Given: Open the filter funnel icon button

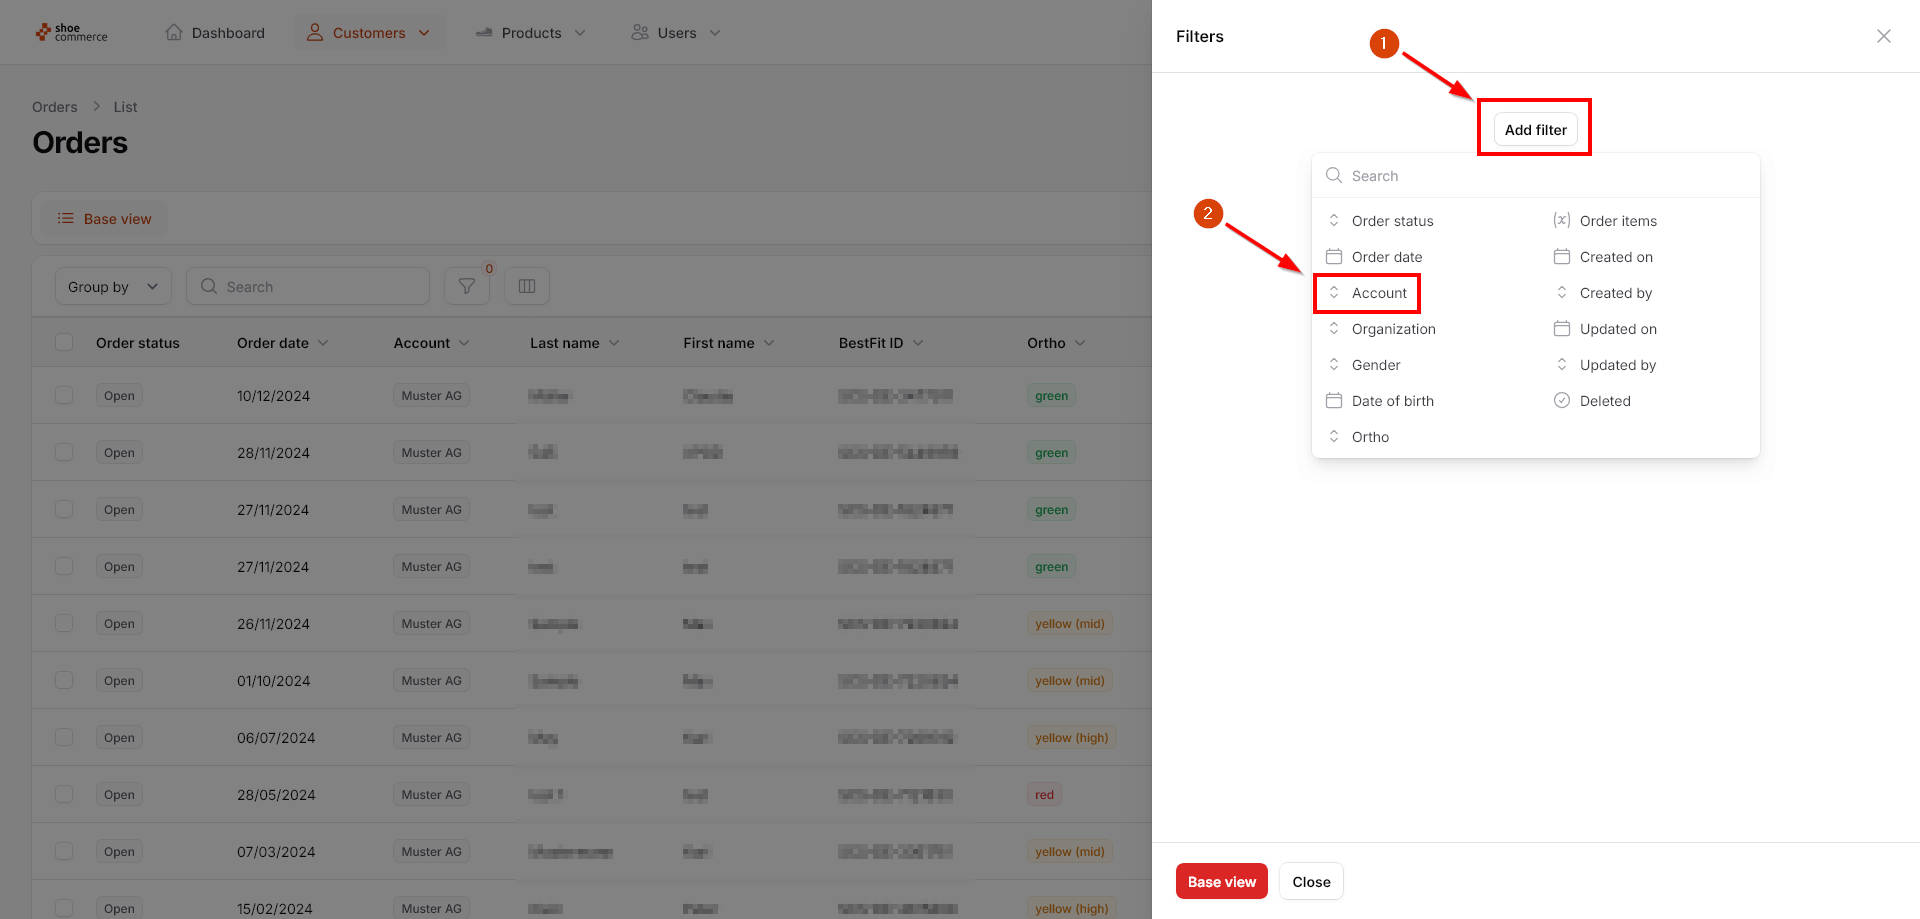Looking at the screenshot, I should [x=467, y=286].
